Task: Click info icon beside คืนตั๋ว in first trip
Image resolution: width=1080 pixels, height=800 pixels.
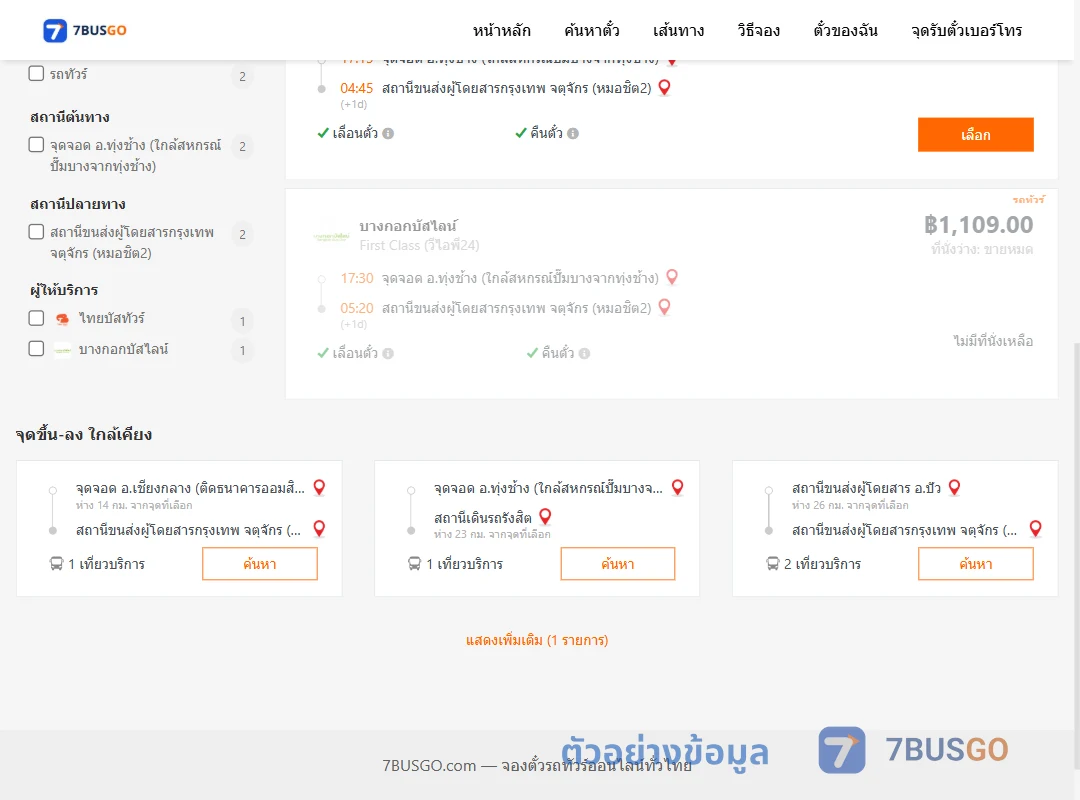Action: 573,134
